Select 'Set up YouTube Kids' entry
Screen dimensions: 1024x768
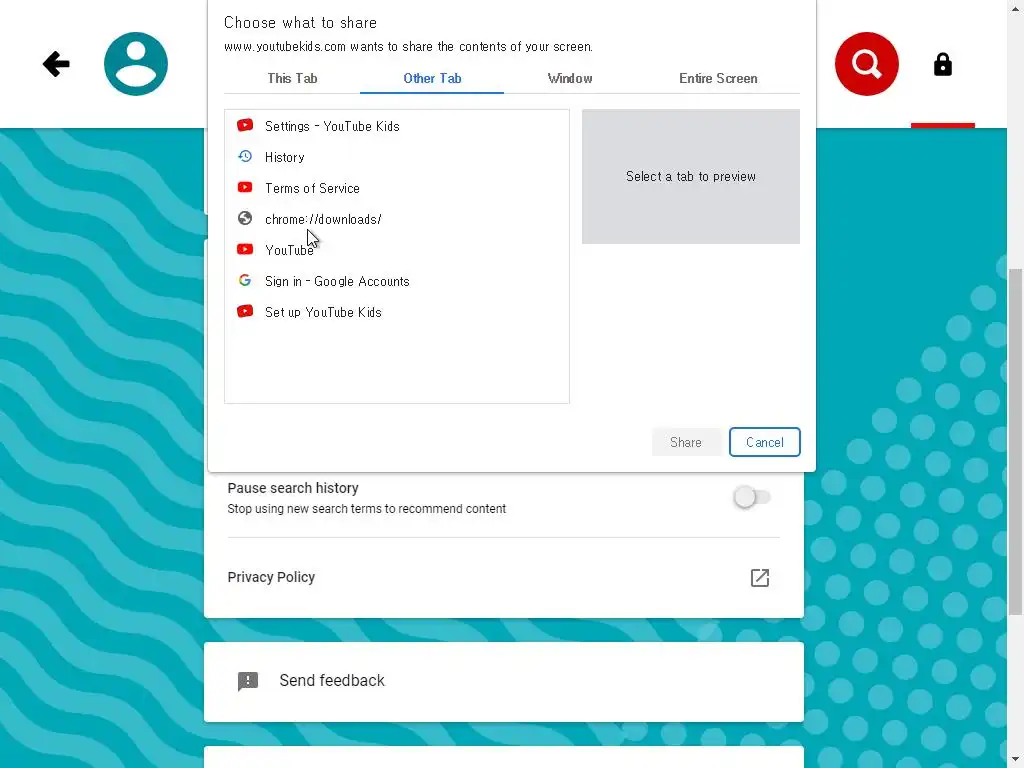pyautogui.click(x=397, y=312)
